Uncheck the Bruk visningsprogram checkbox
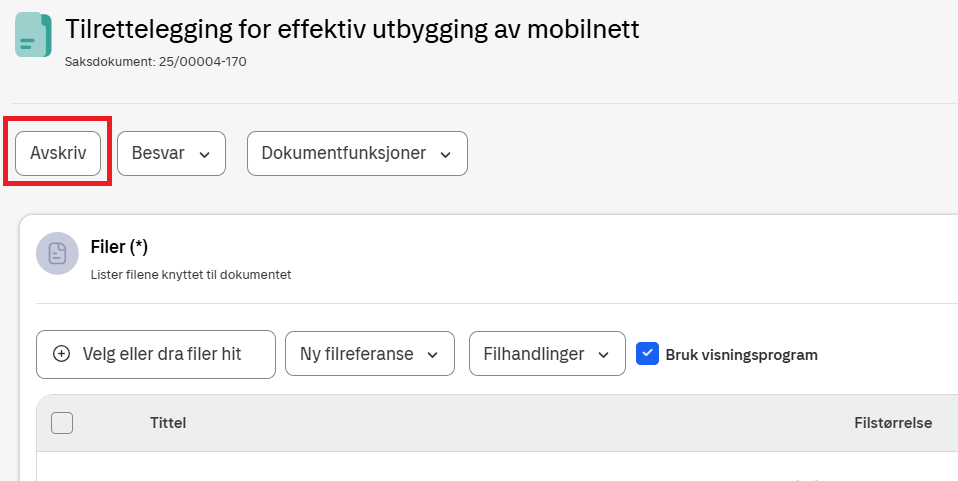 647,353
